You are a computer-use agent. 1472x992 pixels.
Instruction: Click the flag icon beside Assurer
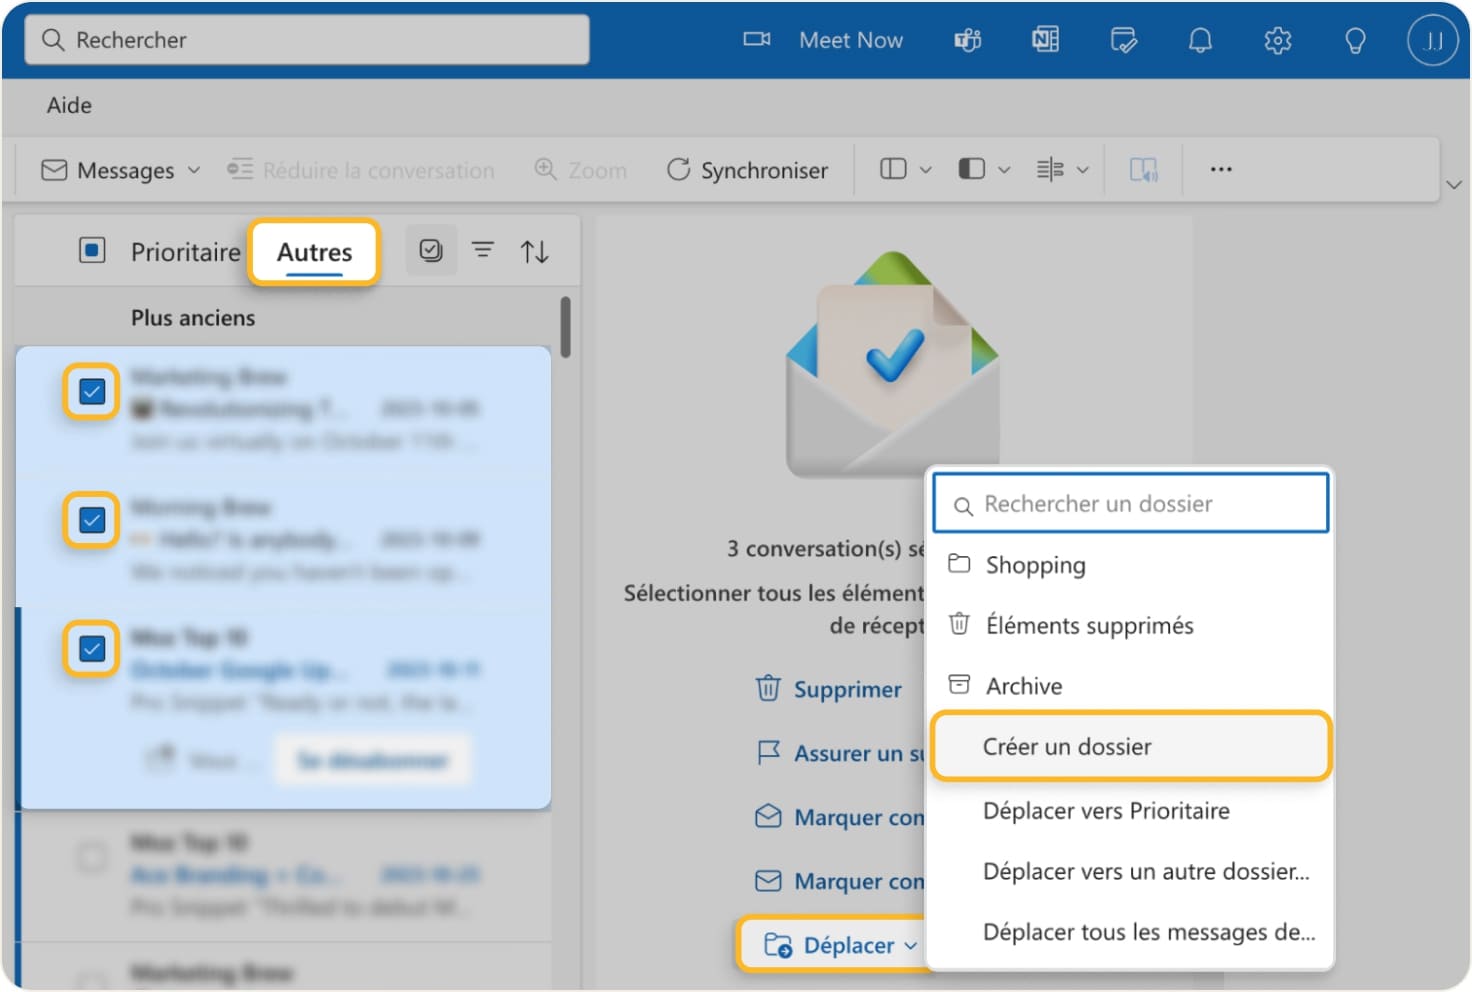tap(768, 752)
